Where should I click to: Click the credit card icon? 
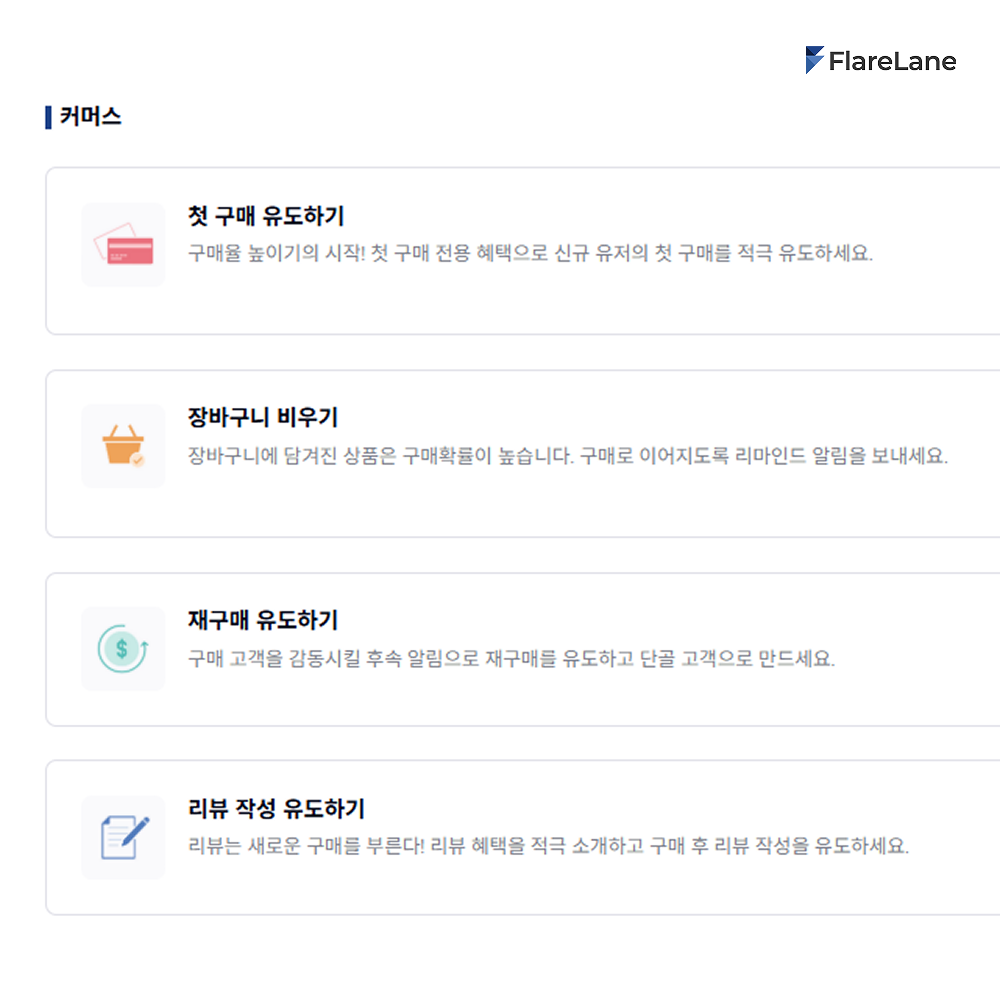click(x=123, y=244)
